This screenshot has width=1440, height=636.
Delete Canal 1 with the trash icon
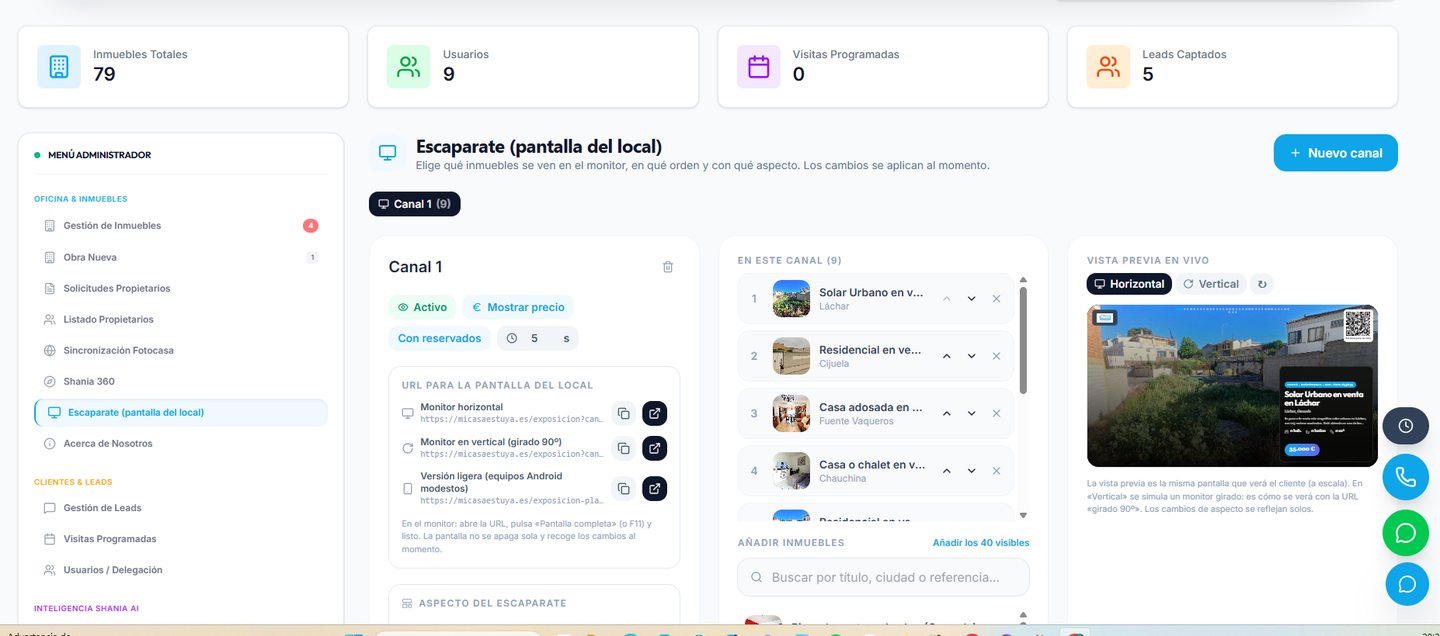pyautogui.click(x=668, y=267)
